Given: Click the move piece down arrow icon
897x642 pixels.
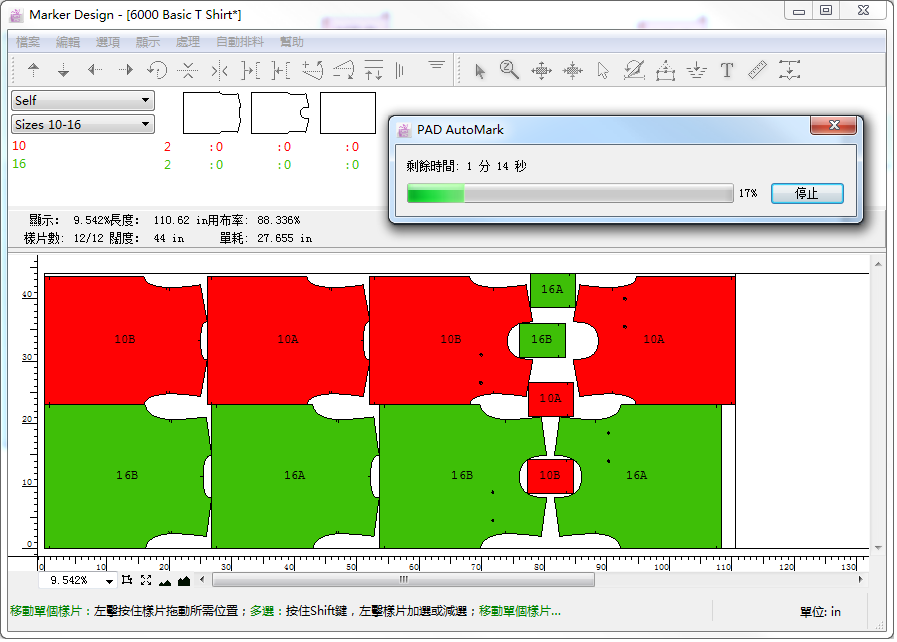Looking at the screenshot, I should 63,70.
